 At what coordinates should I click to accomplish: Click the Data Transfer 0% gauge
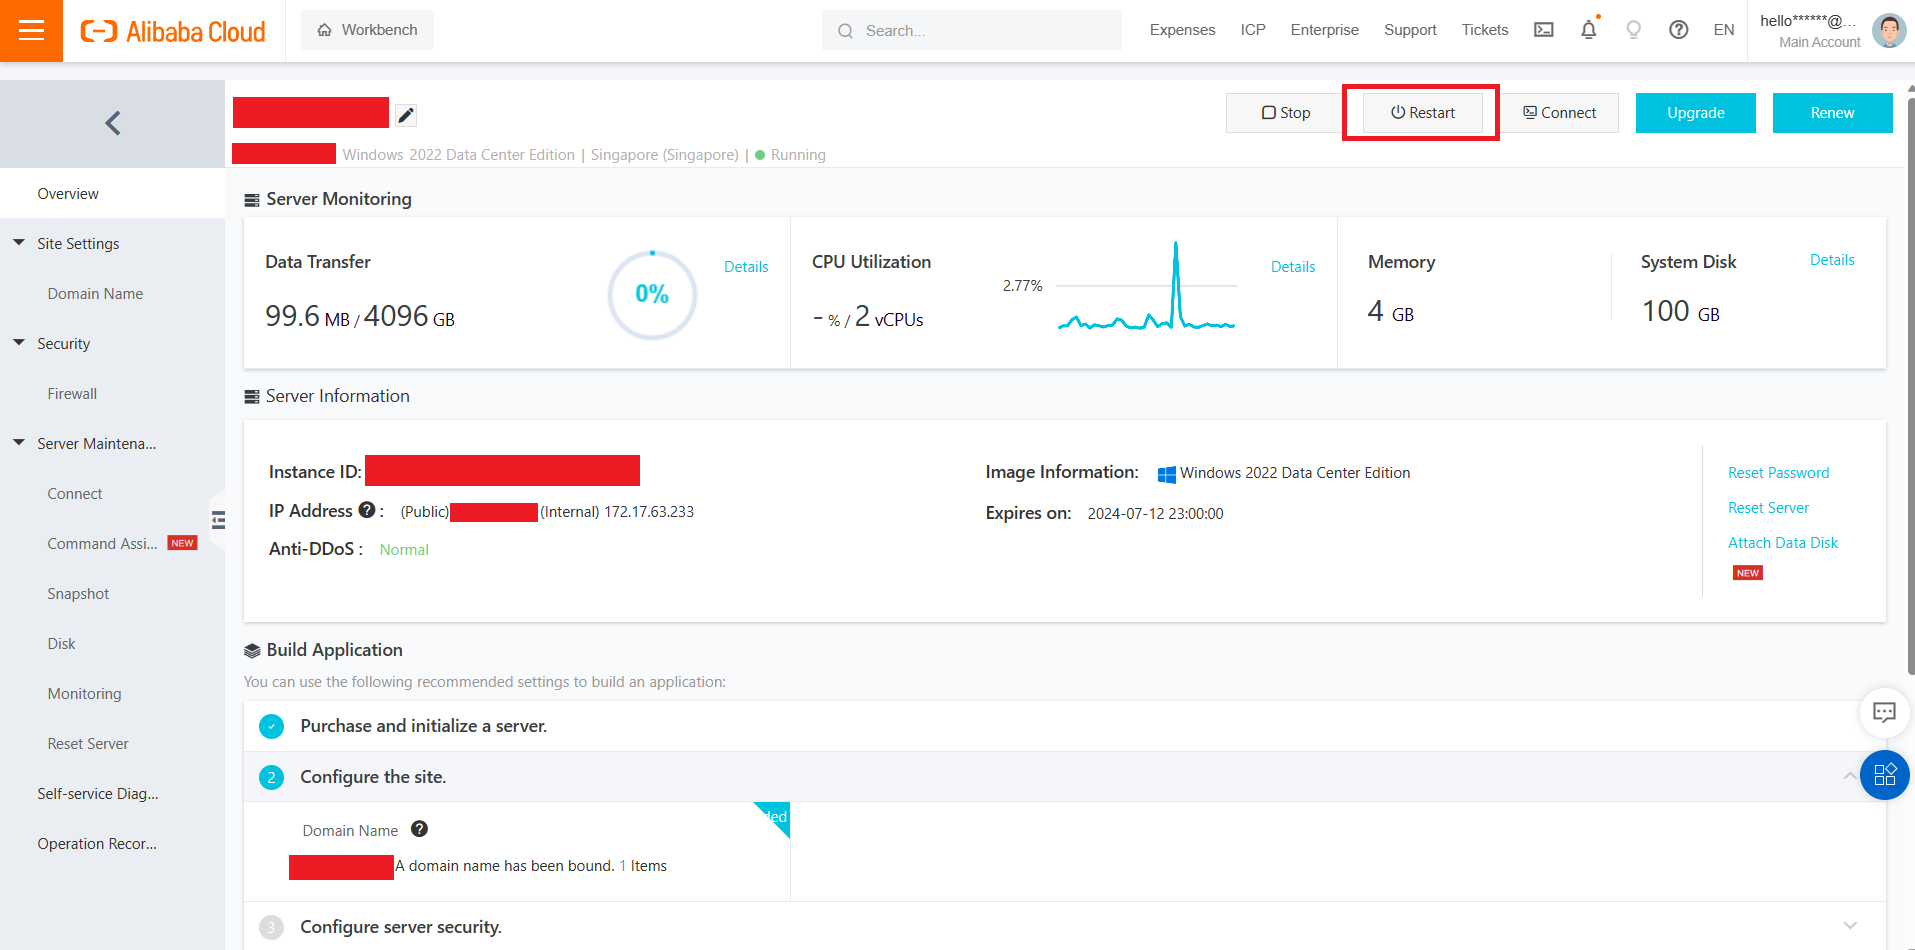(x=652, y=294)
